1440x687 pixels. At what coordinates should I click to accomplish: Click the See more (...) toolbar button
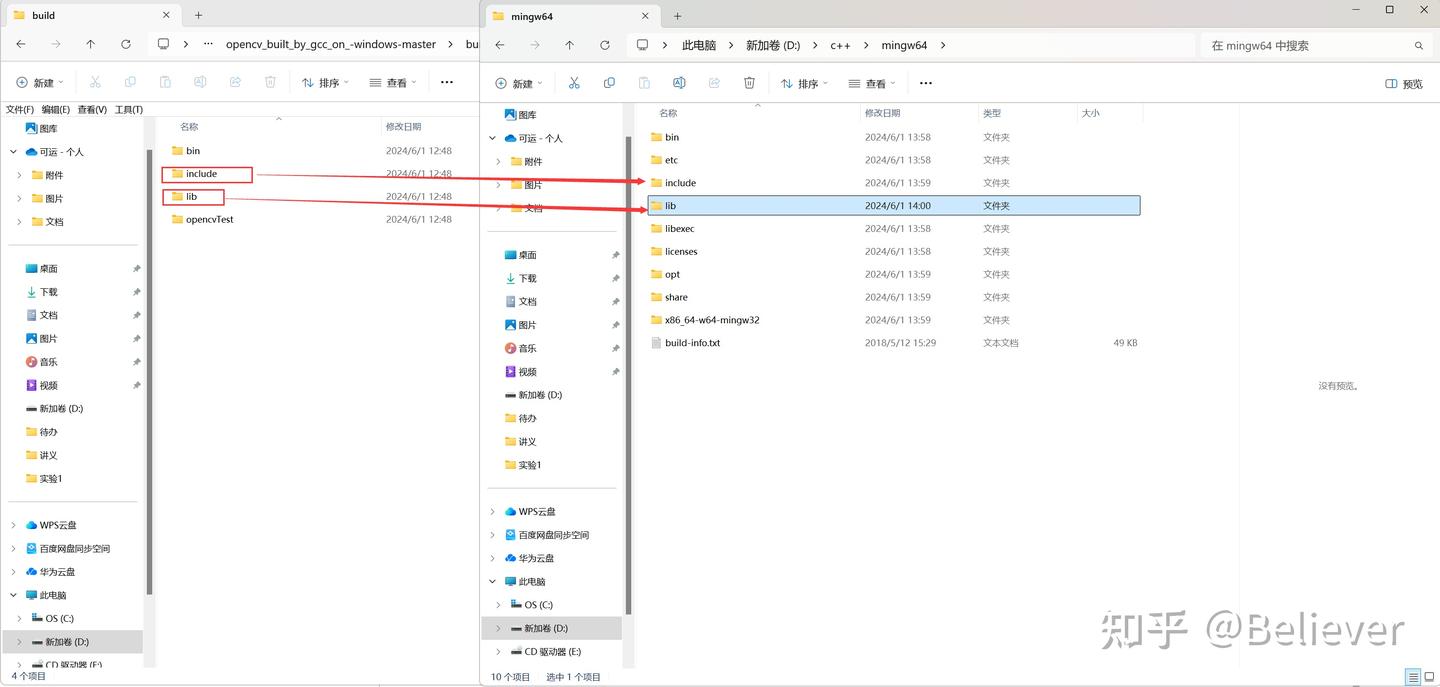[925, 83]
